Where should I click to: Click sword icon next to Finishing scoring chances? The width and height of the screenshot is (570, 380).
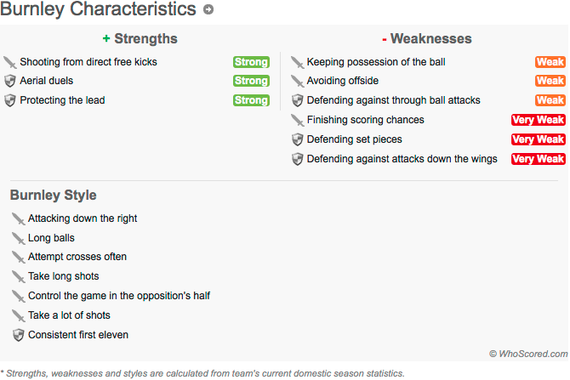(297, 120)
